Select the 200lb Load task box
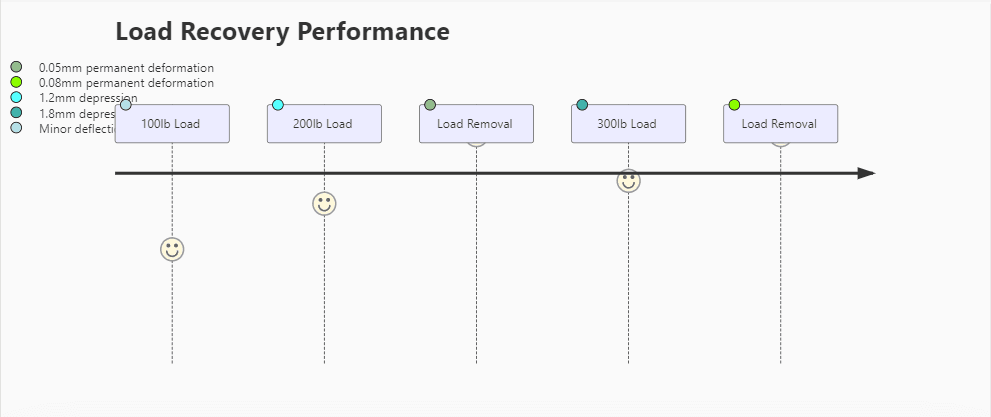 324,124
